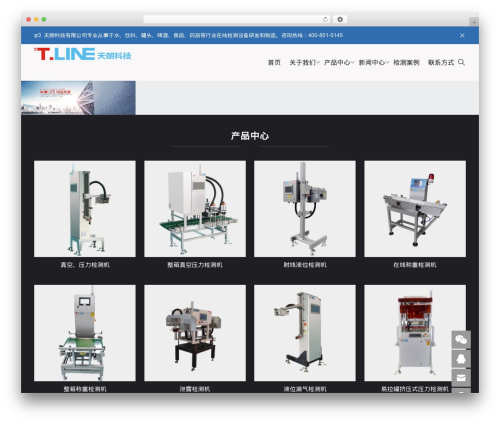
Task: Open 关于我们 menu item
Action: tap(302, 62)
